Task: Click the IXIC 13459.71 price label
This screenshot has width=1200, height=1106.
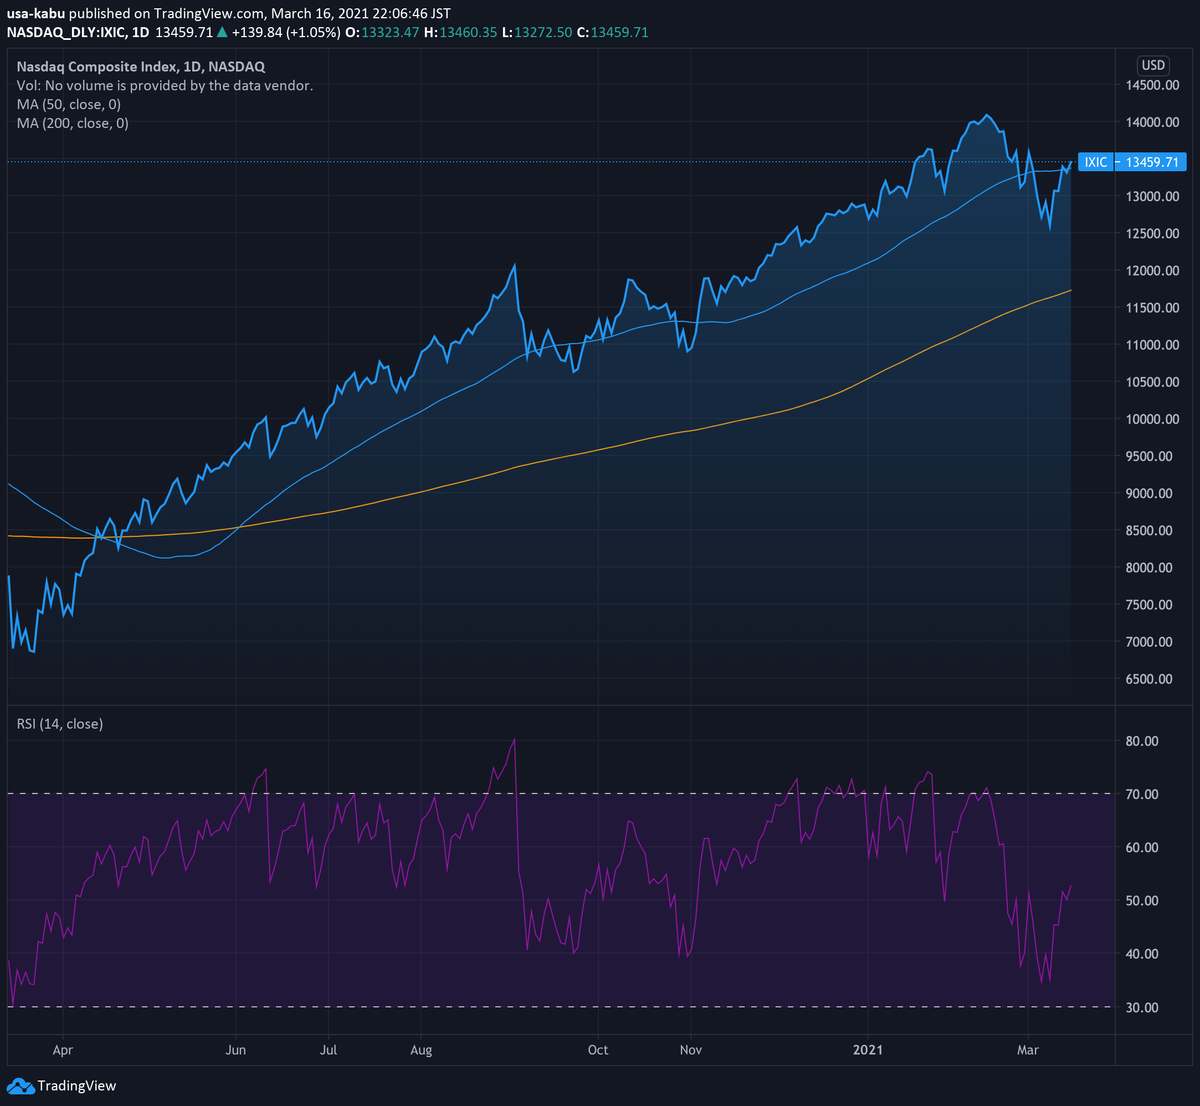Action: click(x=1131, y=162)
